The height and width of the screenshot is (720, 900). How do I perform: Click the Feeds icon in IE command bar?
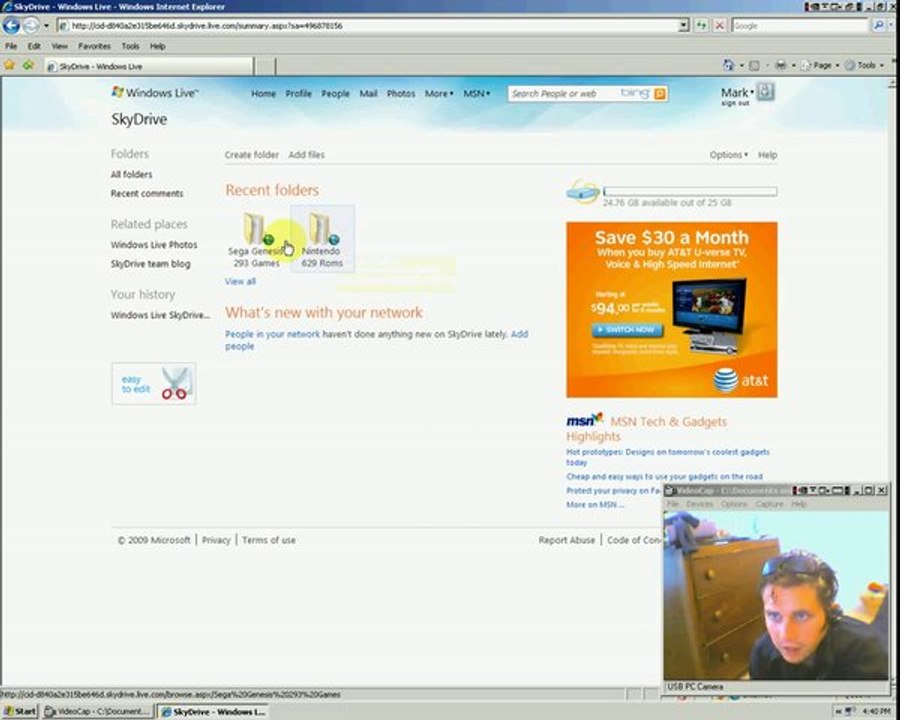click(x=754, y=65)
